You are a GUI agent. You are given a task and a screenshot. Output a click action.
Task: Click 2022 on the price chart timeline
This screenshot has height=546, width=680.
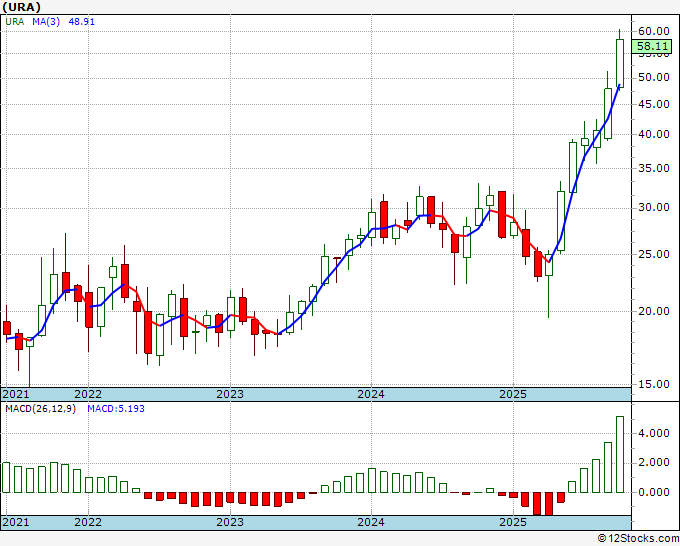[x=88, y=394]
